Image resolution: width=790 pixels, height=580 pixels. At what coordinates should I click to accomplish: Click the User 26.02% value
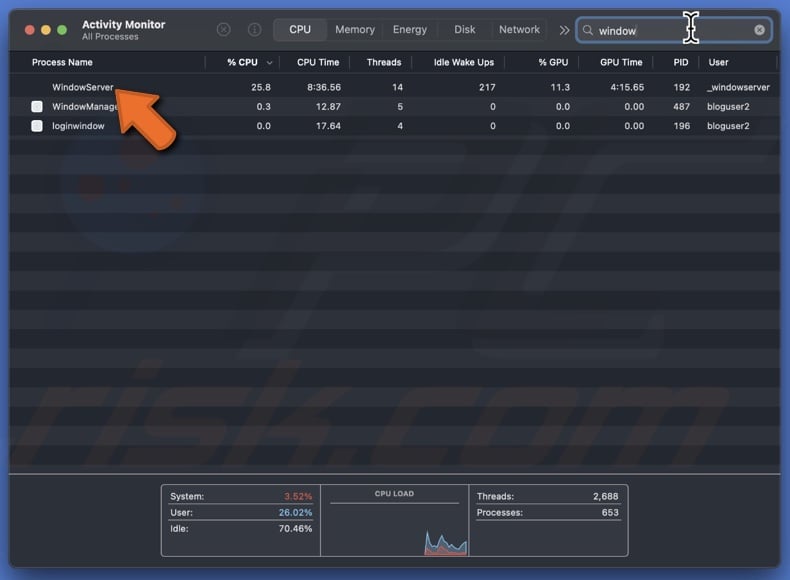tap(295, 512)
